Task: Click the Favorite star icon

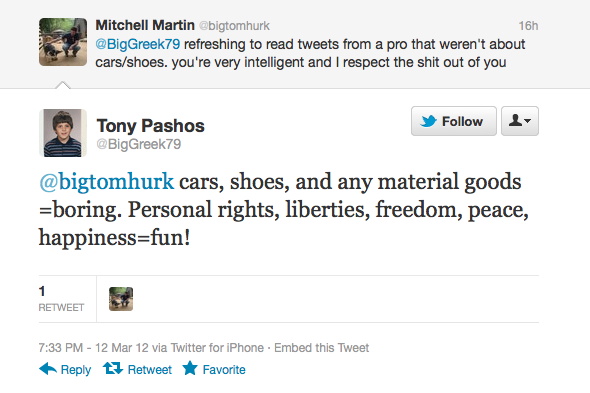Action: 190,368
